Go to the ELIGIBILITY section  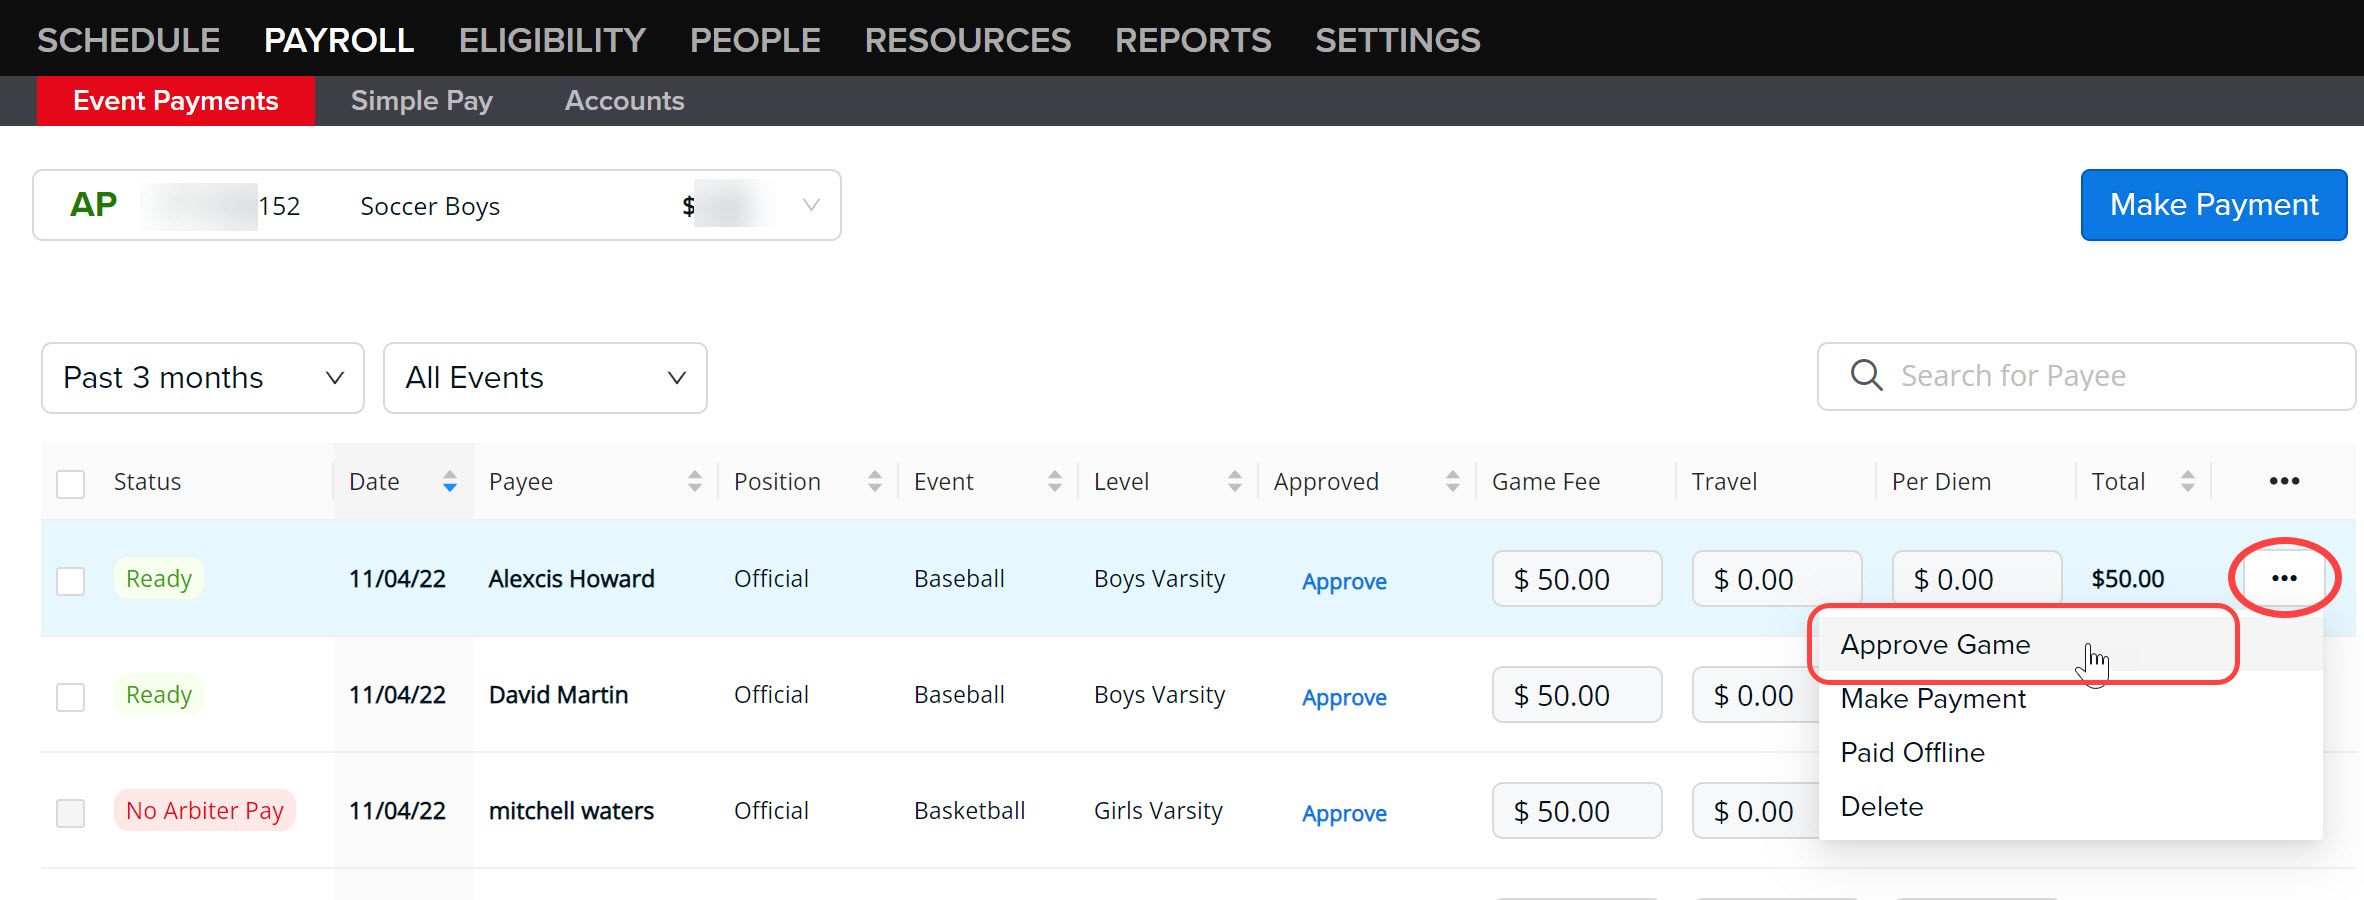click(552, 40)
